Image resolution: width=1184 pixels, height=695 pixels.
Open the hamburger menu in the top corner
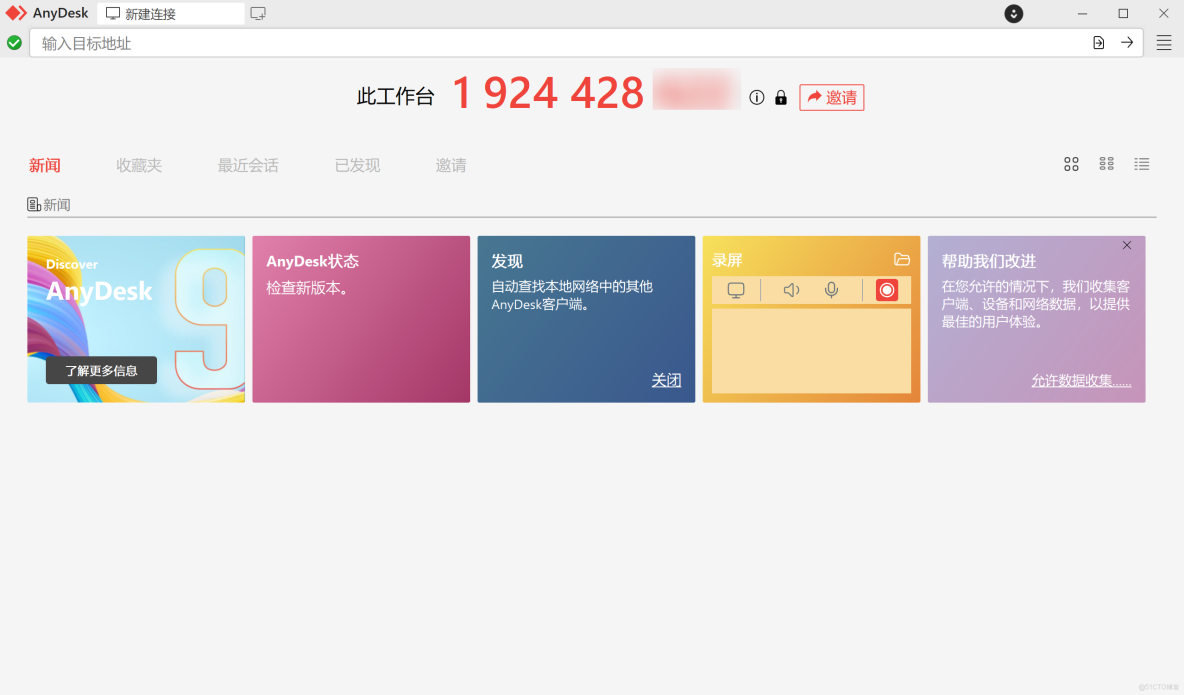[x=1163, y=43]
